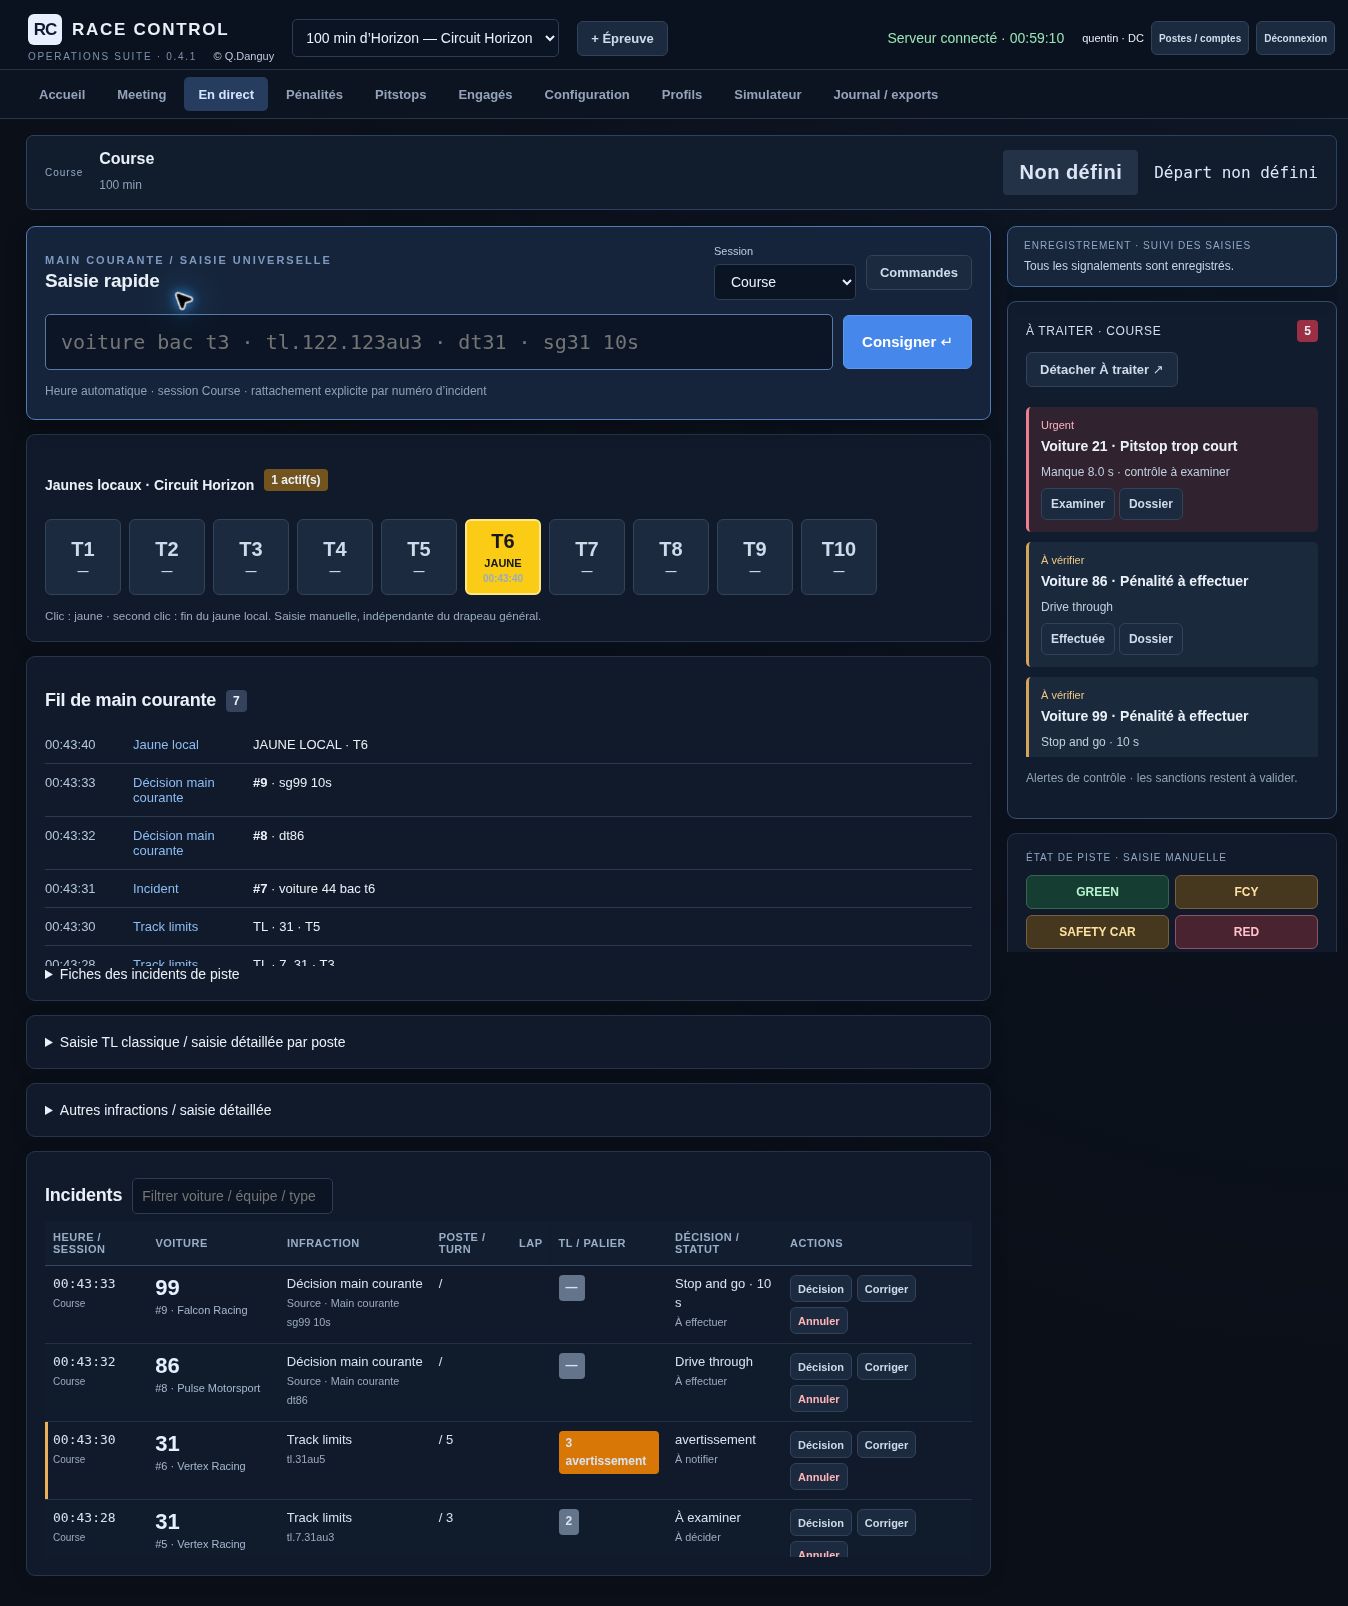Set the RED flag state
Screen dimensions: 1348x1606
[x=1246, y=932]
